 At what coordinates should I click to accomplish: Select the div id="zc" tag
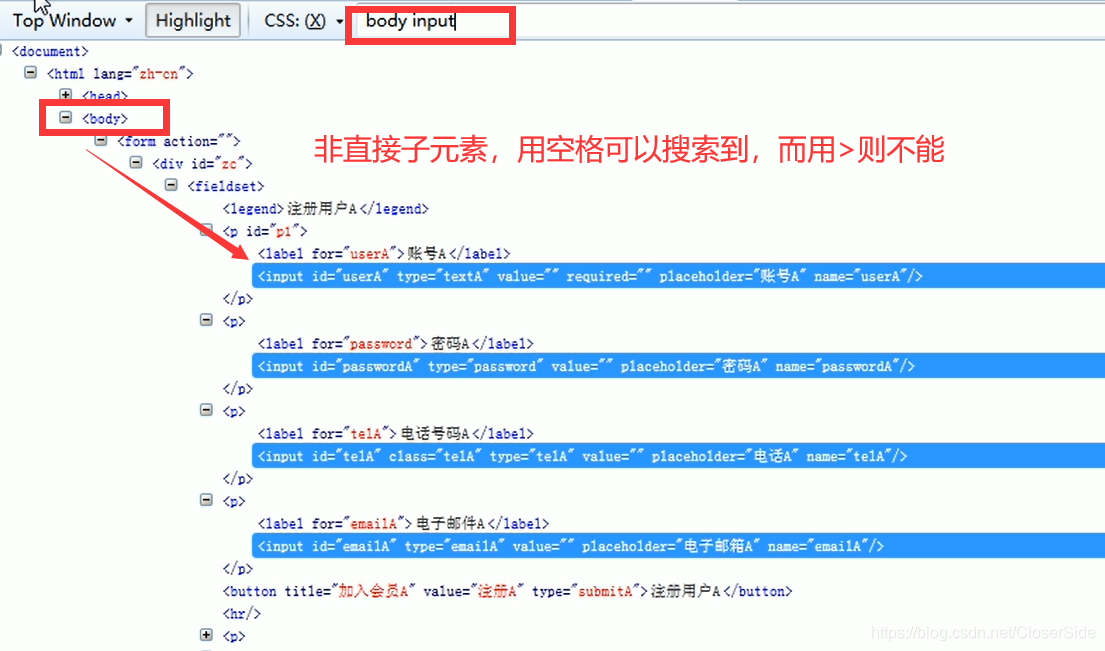[202, 163]
